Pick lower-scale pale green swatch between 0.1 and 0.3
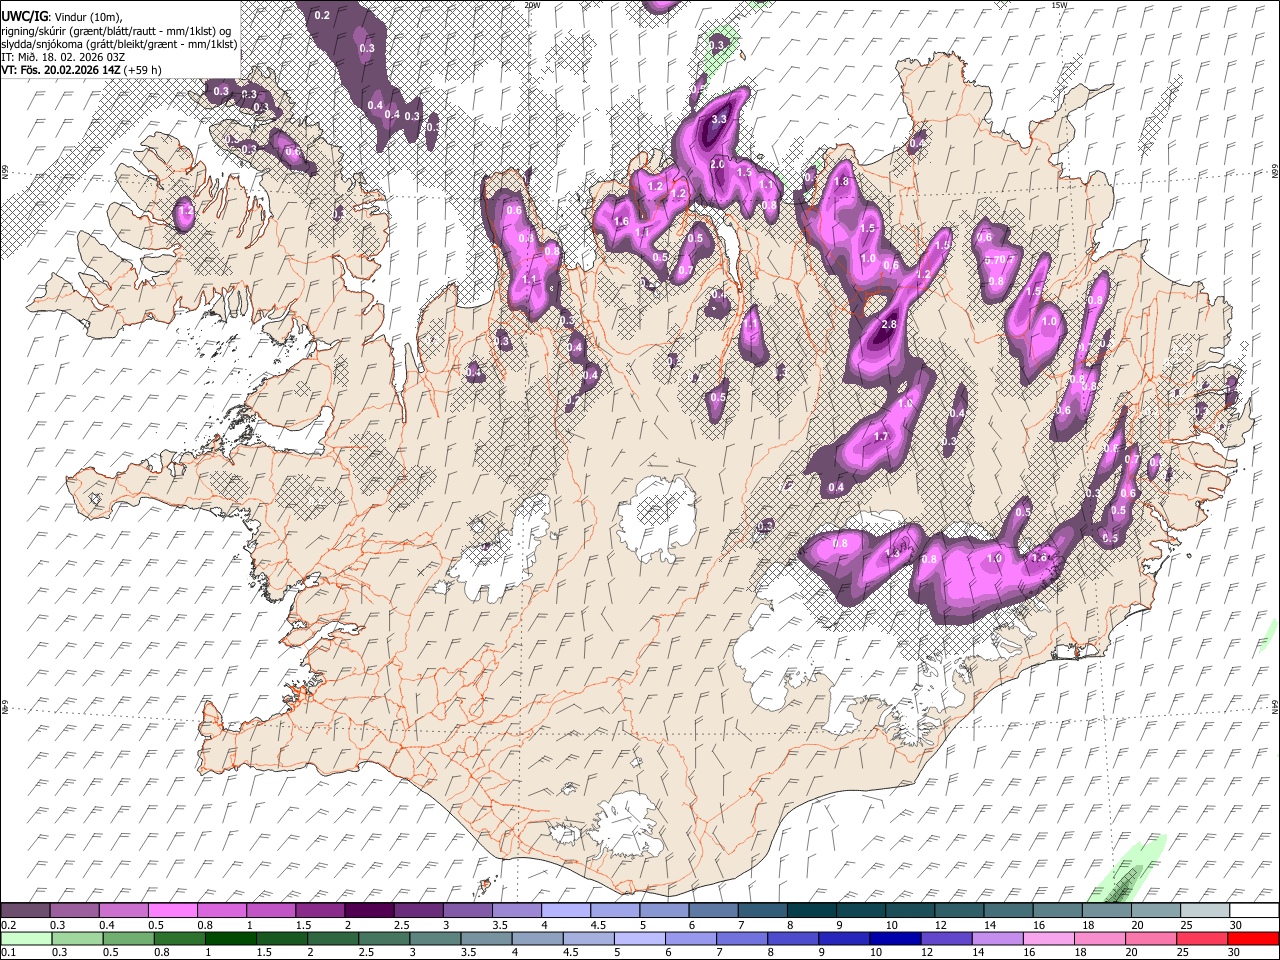This screenshot has width=1280, height=960. click(26, 938)
